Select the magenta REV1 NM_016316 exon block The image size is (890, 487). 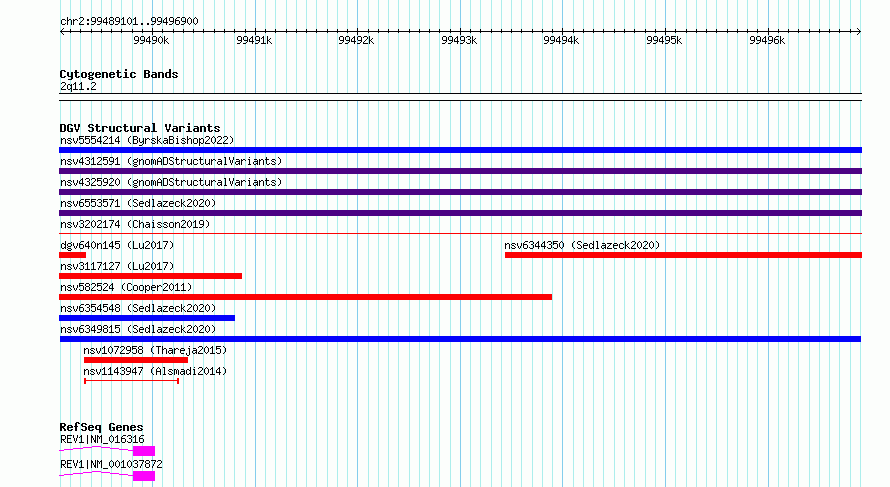tap(144, 451)
